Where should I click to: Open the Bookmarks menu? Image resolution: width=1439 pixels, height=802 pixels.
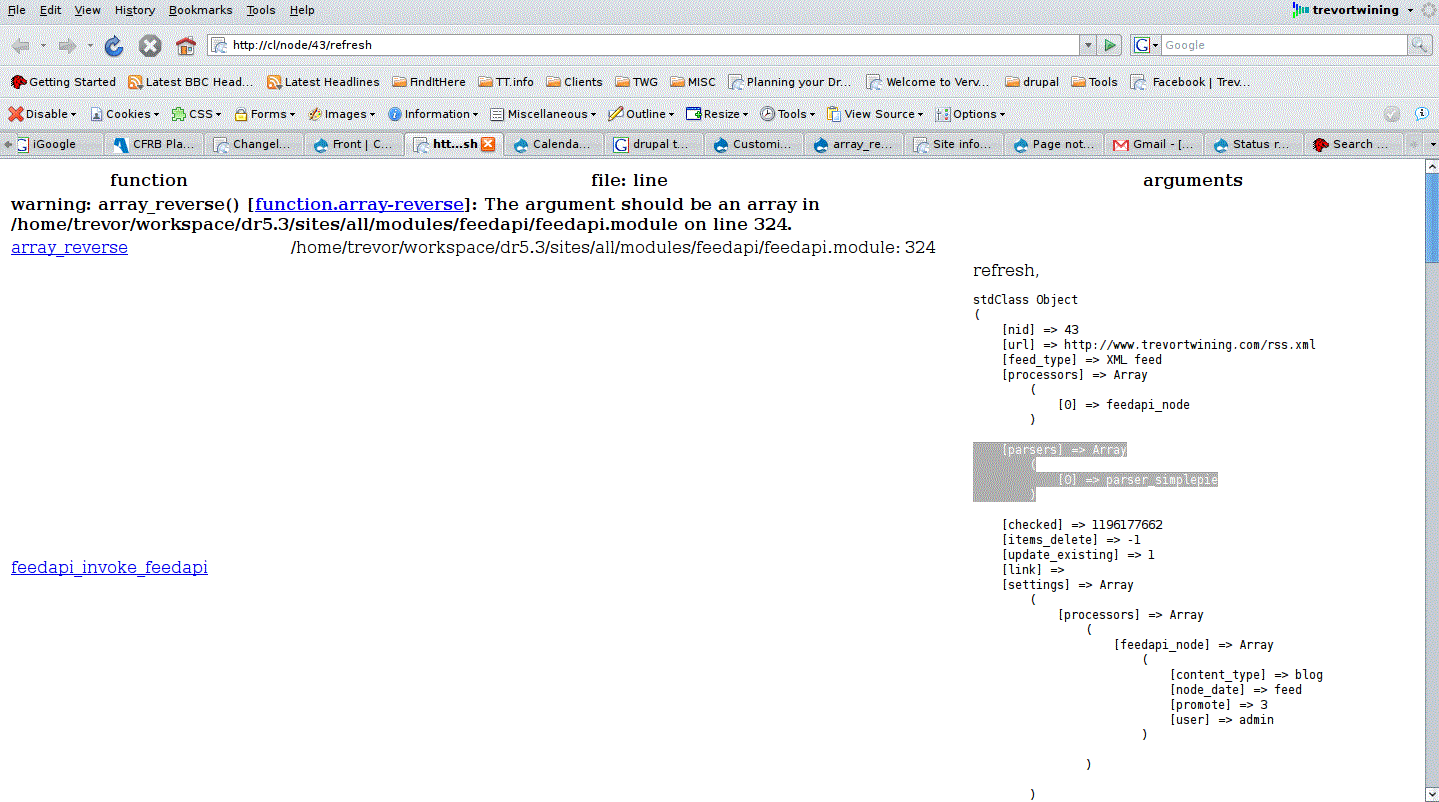(x=200, y=10)
